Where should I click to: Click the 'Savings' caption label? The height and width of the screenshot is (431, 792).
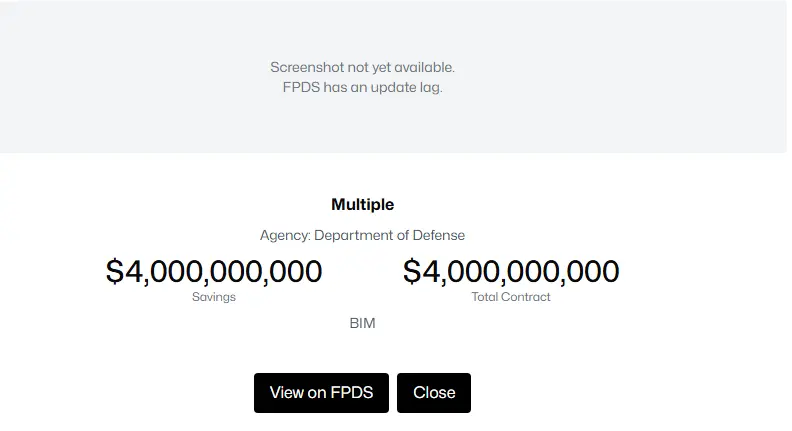pyautogui.click(x=214, y=297)
